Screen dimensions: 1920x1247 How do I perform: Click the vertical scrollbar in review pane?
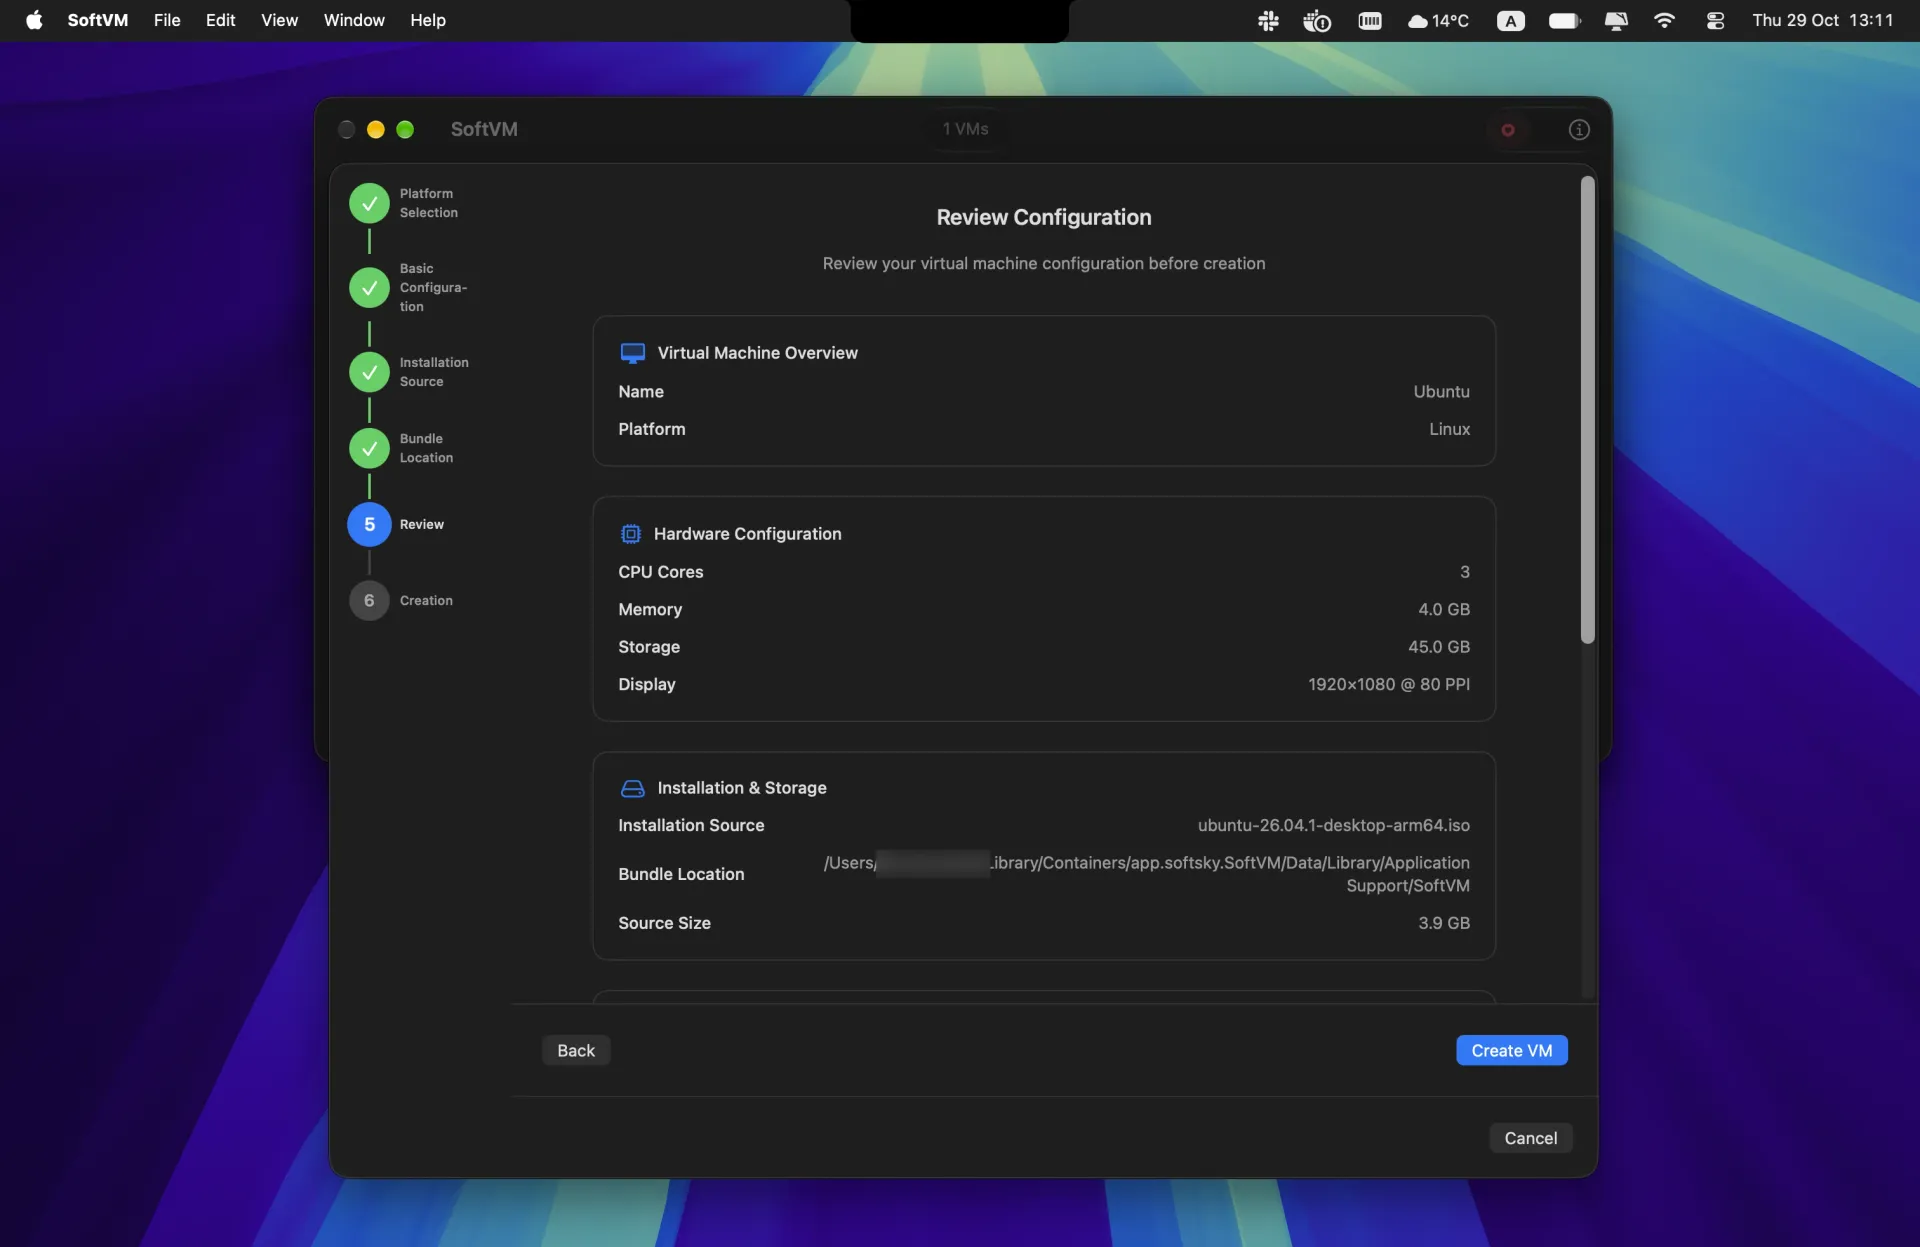(x=1587, y=410)
